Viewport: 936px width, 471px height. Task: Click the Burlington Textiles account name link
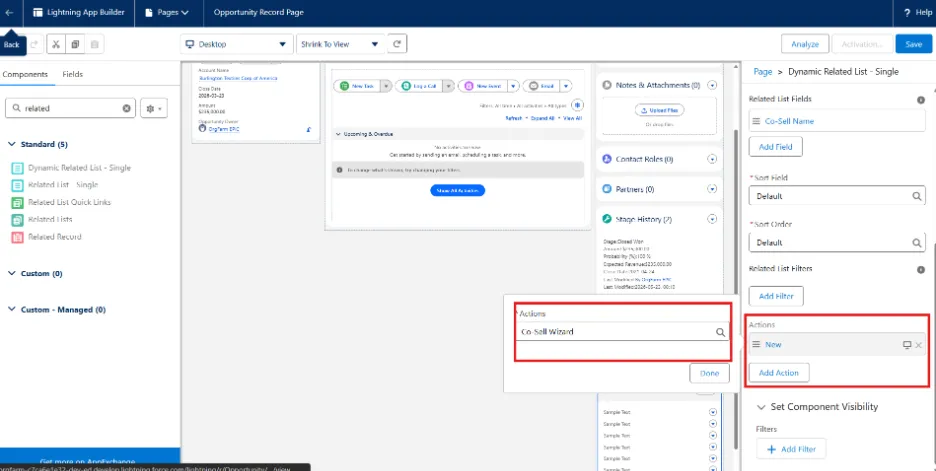(x=238, y=78)
